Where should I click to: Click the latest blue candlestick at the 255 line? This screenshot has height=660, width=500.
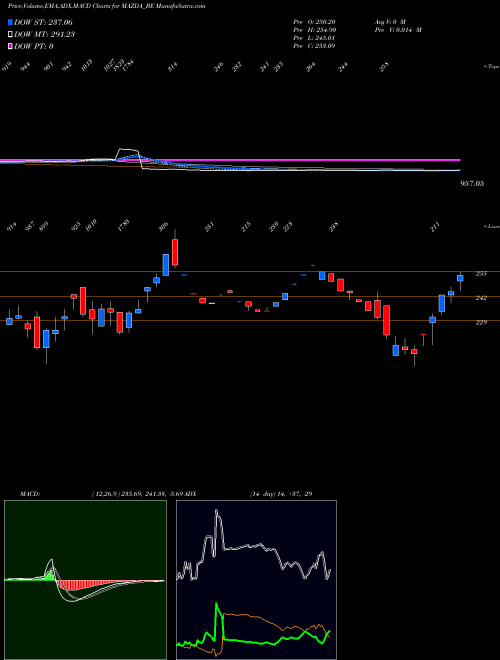coord(460,278)
